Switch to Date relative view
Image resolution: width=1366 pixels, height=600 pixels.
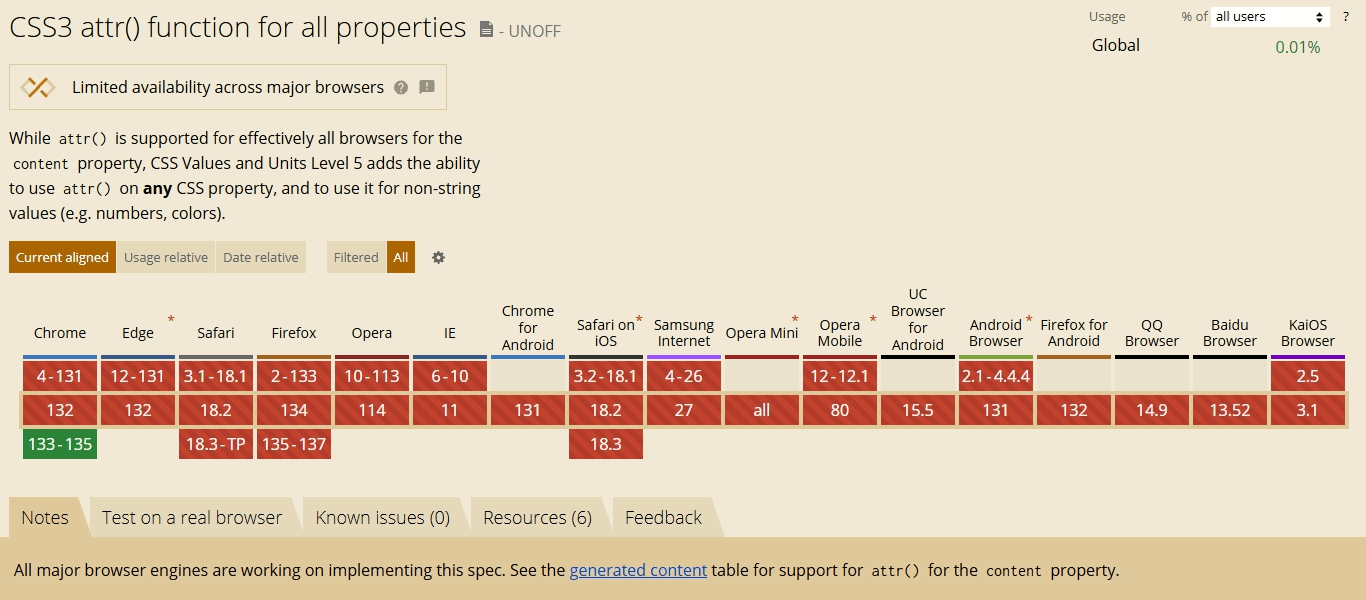(261, 257)
